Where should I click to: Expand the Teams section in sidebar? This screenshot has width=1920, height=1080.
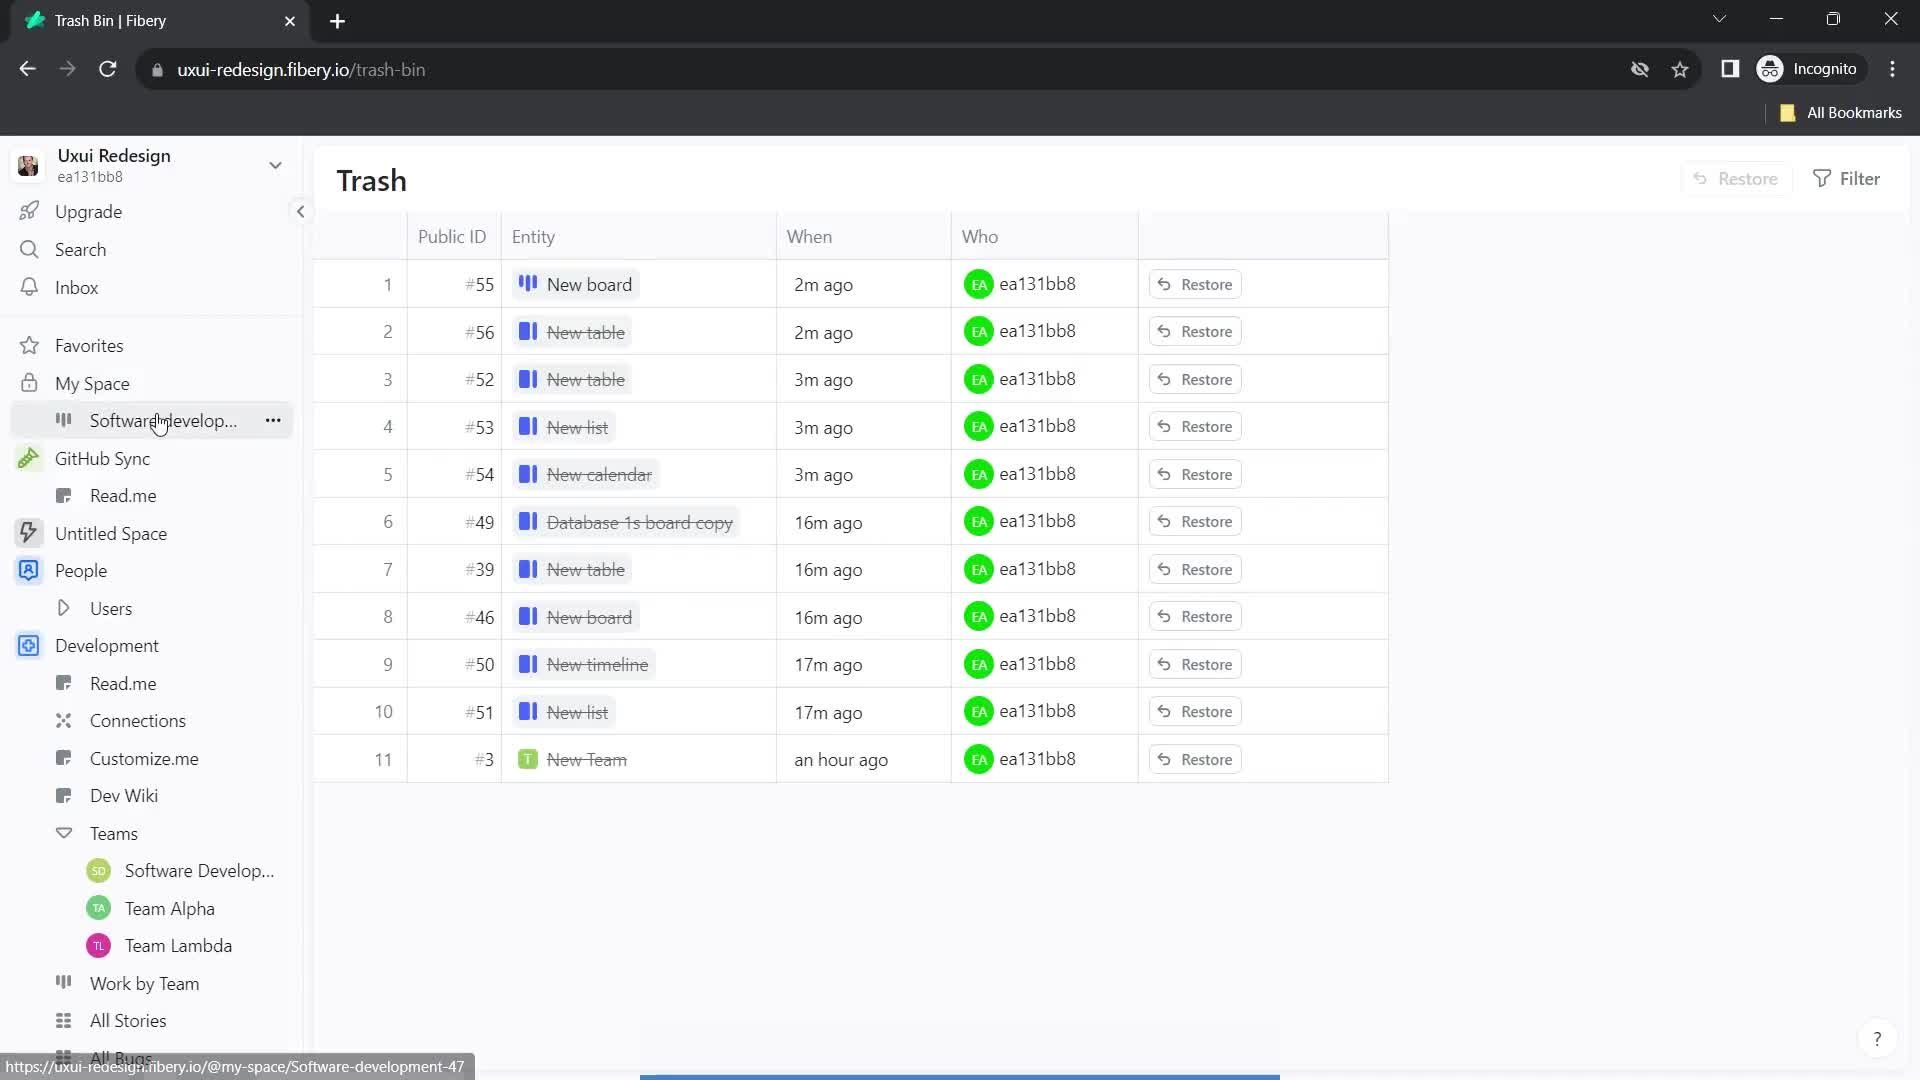(62, 832)
